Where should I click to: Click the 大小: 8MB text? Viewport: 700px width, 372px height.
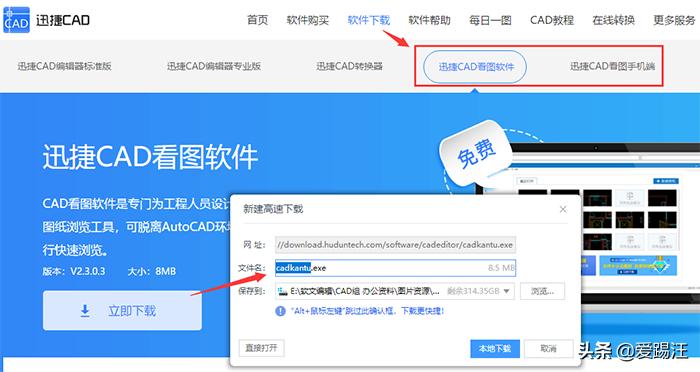(x=151, y=271)
